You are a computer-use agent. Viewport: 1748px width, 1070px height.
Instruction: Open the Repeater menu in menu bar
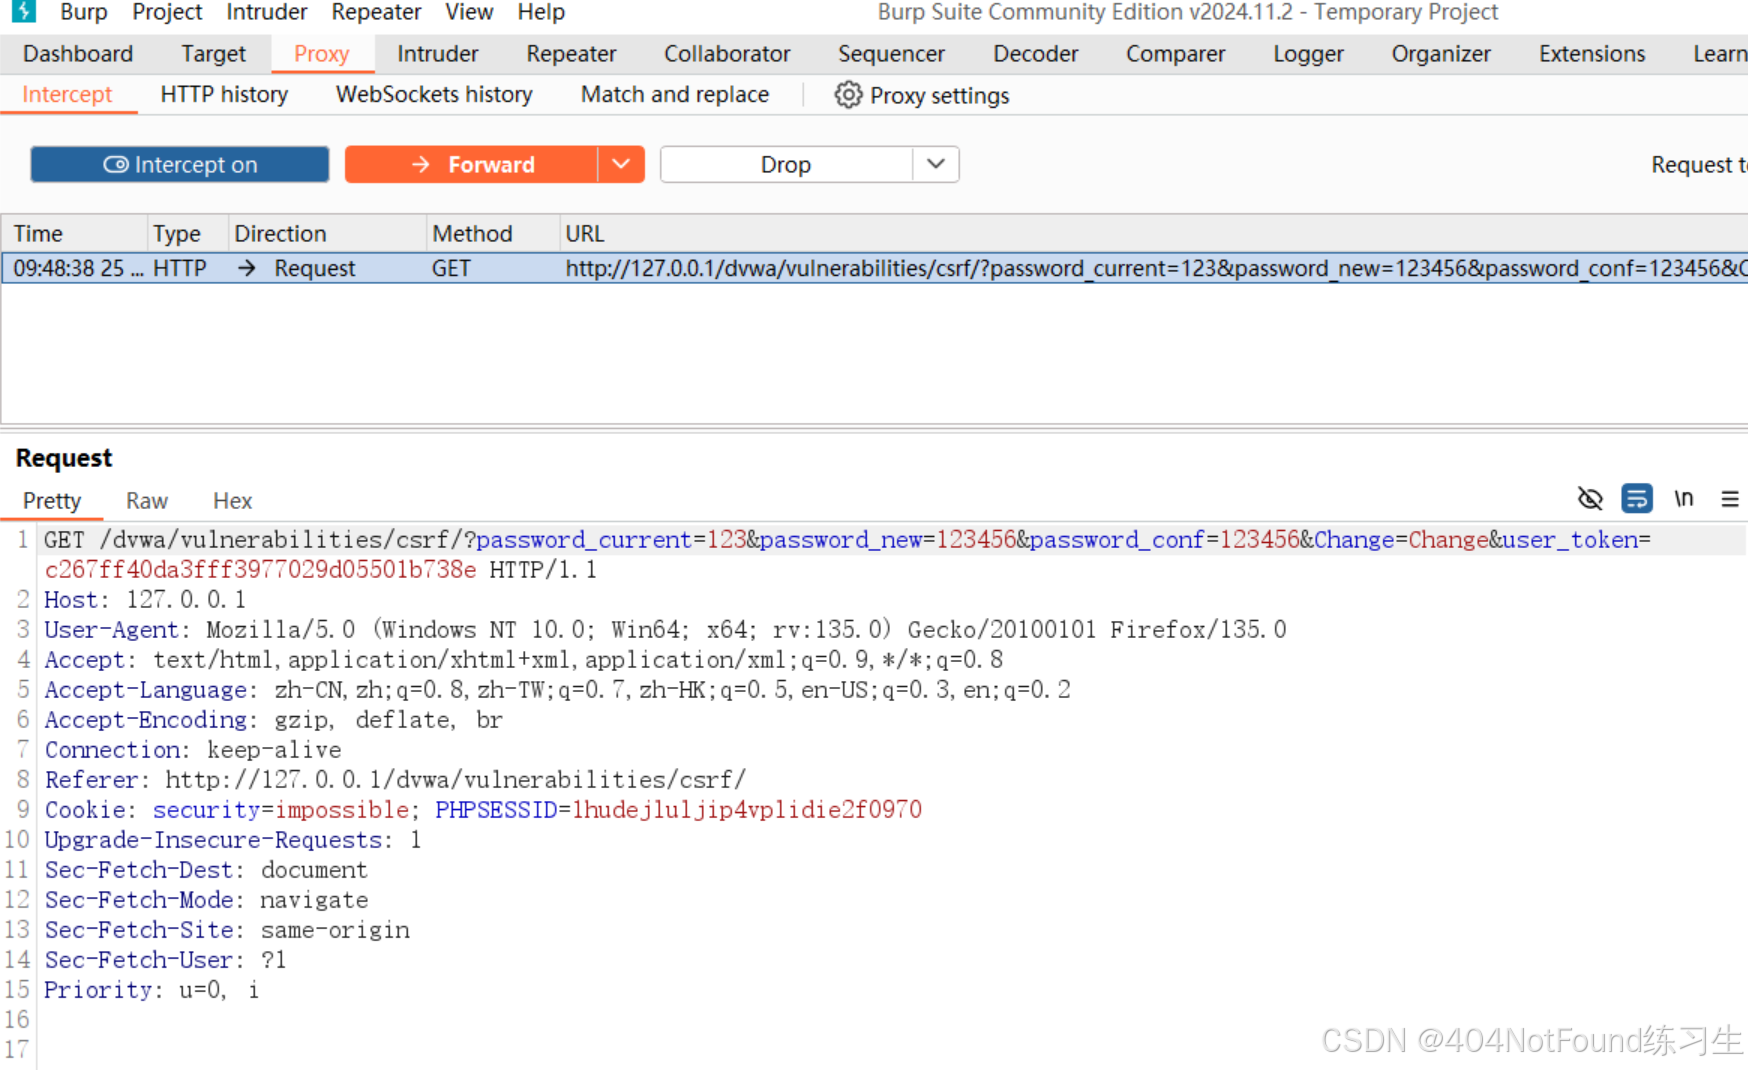376,12
